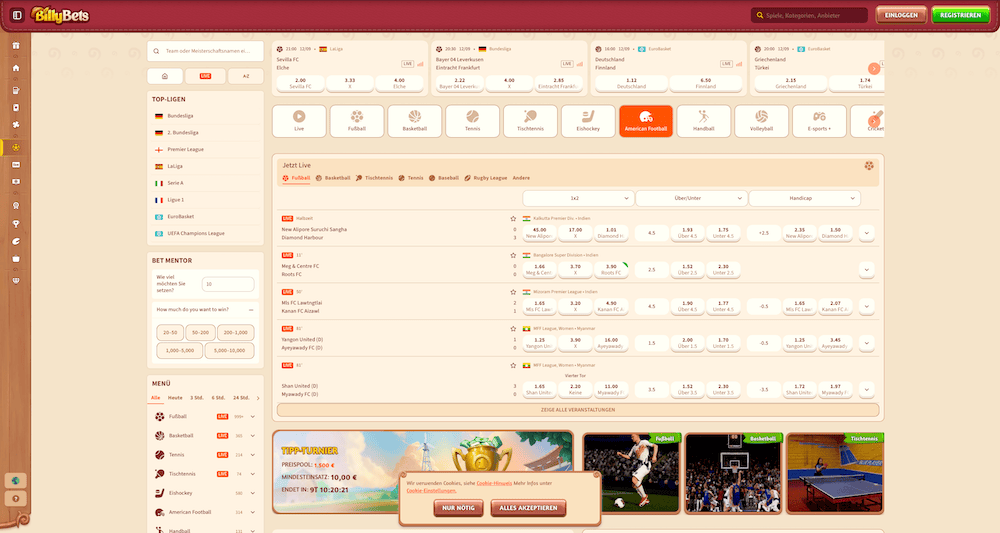1000x533 pixels.
Task: Select the Heute time filter tab
Action: (175, 397)
